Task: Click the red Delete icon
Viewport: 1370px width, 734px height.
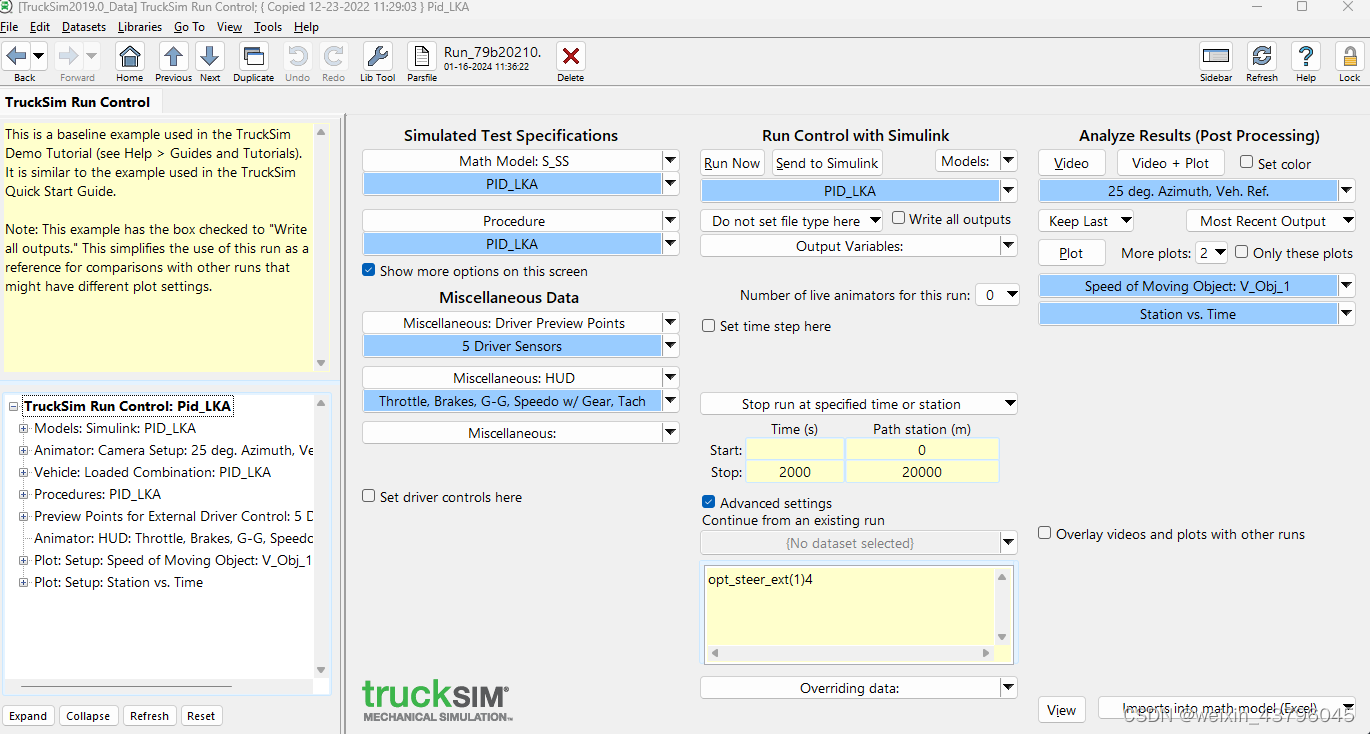Action: 571,56
